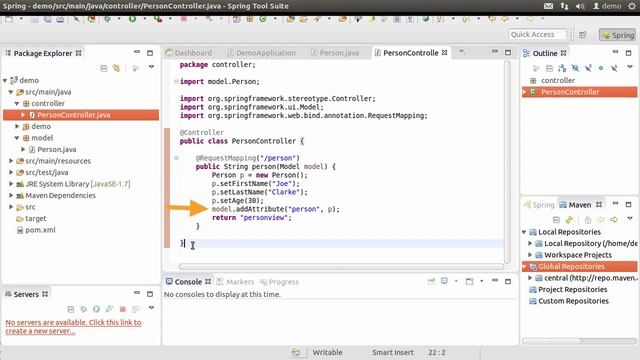The width and height of the screenshot is (640, 360).
Task: Click Collapse All in Package Explorer
Action: (x=104, y=68)
